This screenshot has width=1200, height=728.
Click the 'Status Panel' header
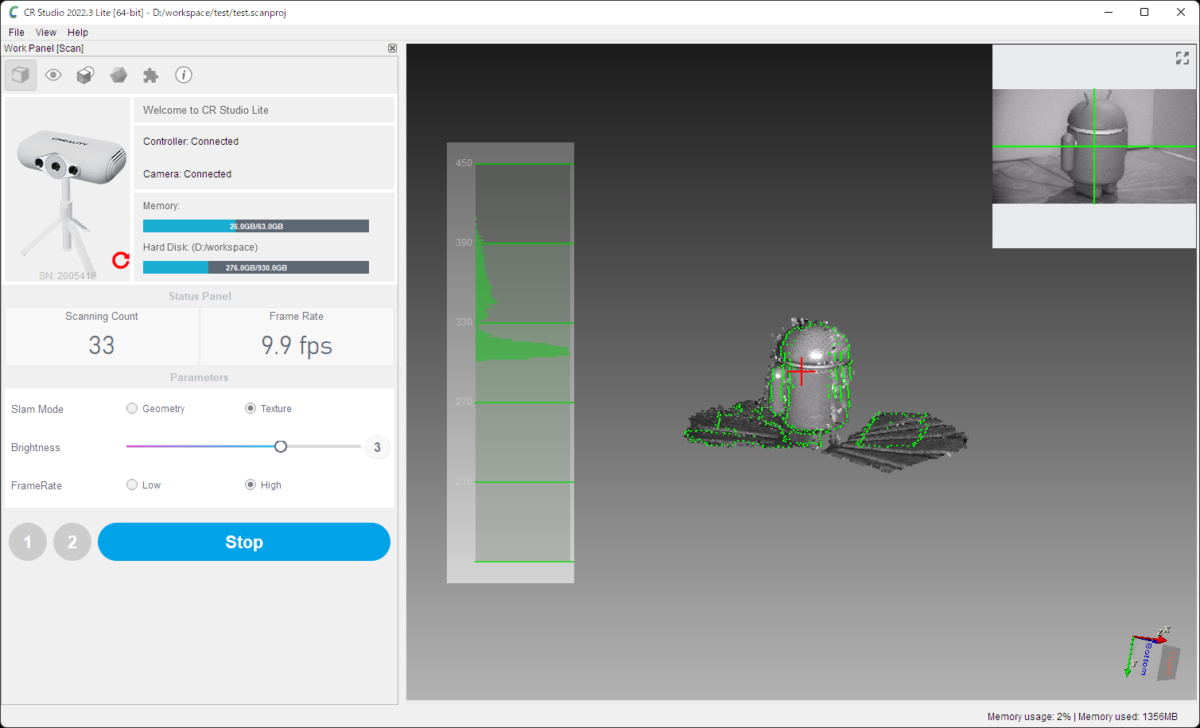pyautogui.click(x=199, y=296)
